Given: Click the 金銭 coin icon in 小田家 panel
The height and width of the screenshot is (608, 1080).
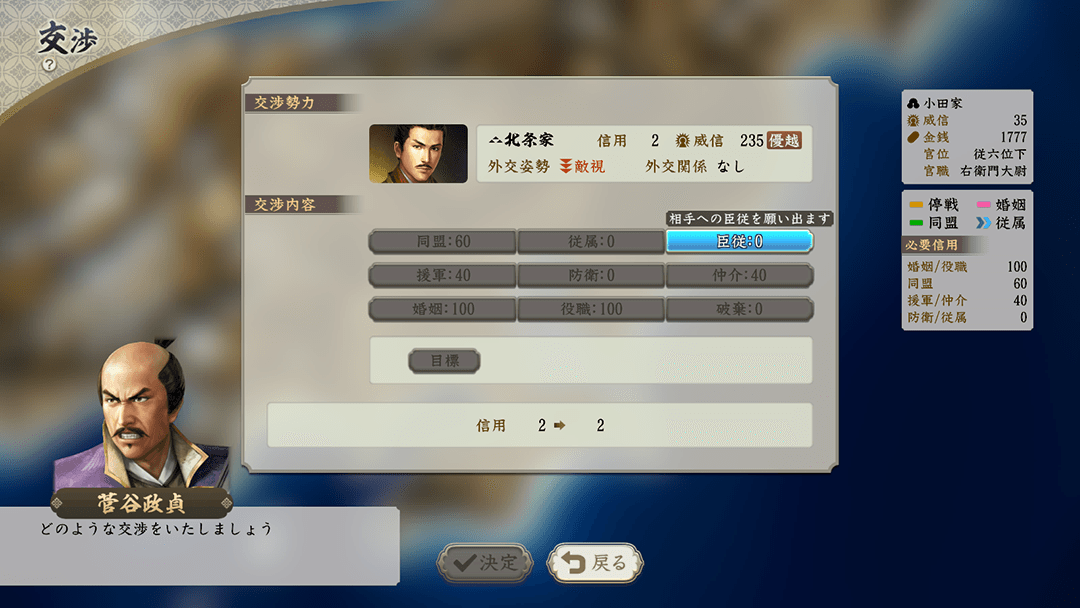Looking at the screenshot, I should tap(913, 137).
